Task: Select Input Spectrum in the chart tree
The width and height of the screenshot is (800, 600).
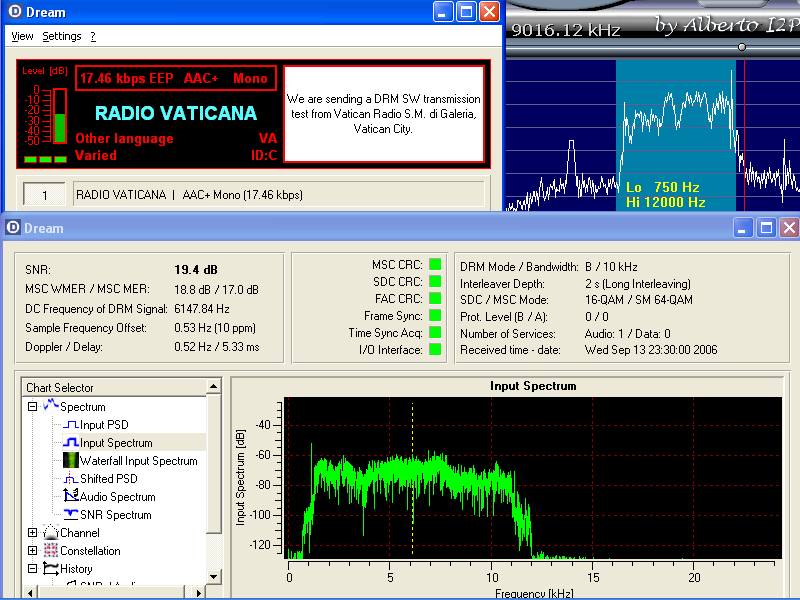Action: pos(116,442)
